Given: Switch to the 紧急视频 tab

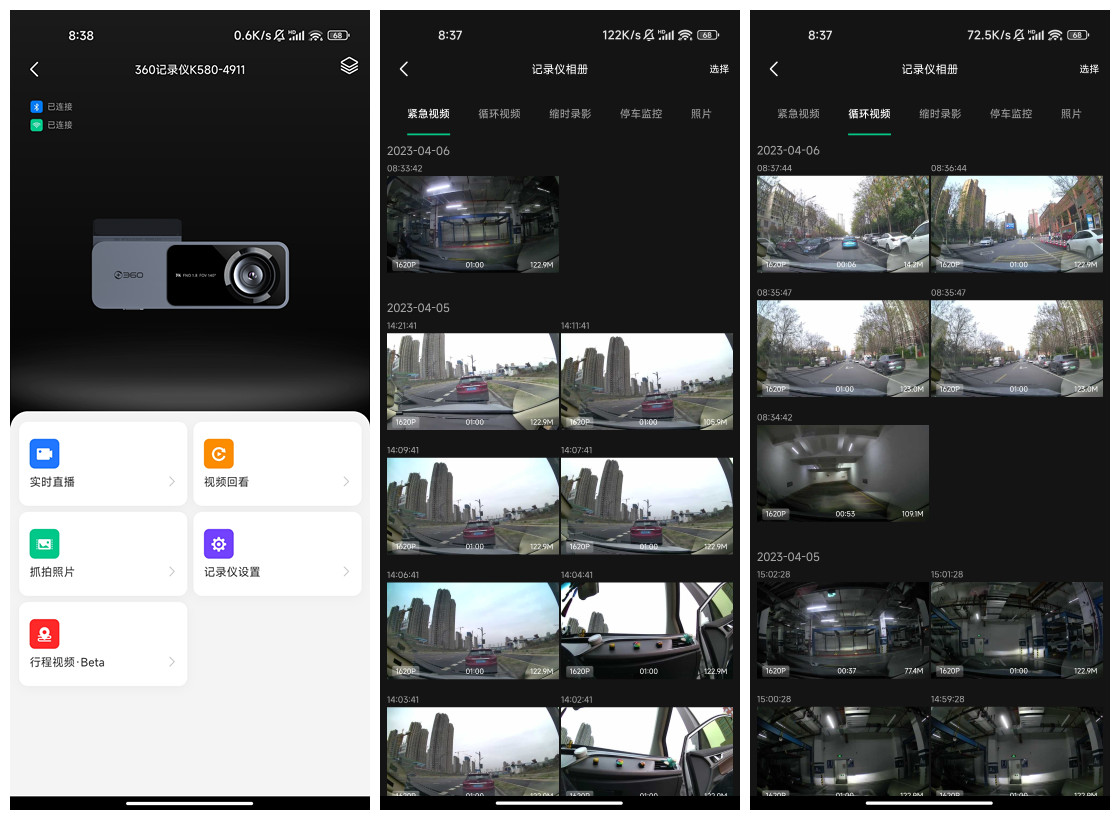Looking at the screenshot, I should pyautogui.click(x=428, y=114).
